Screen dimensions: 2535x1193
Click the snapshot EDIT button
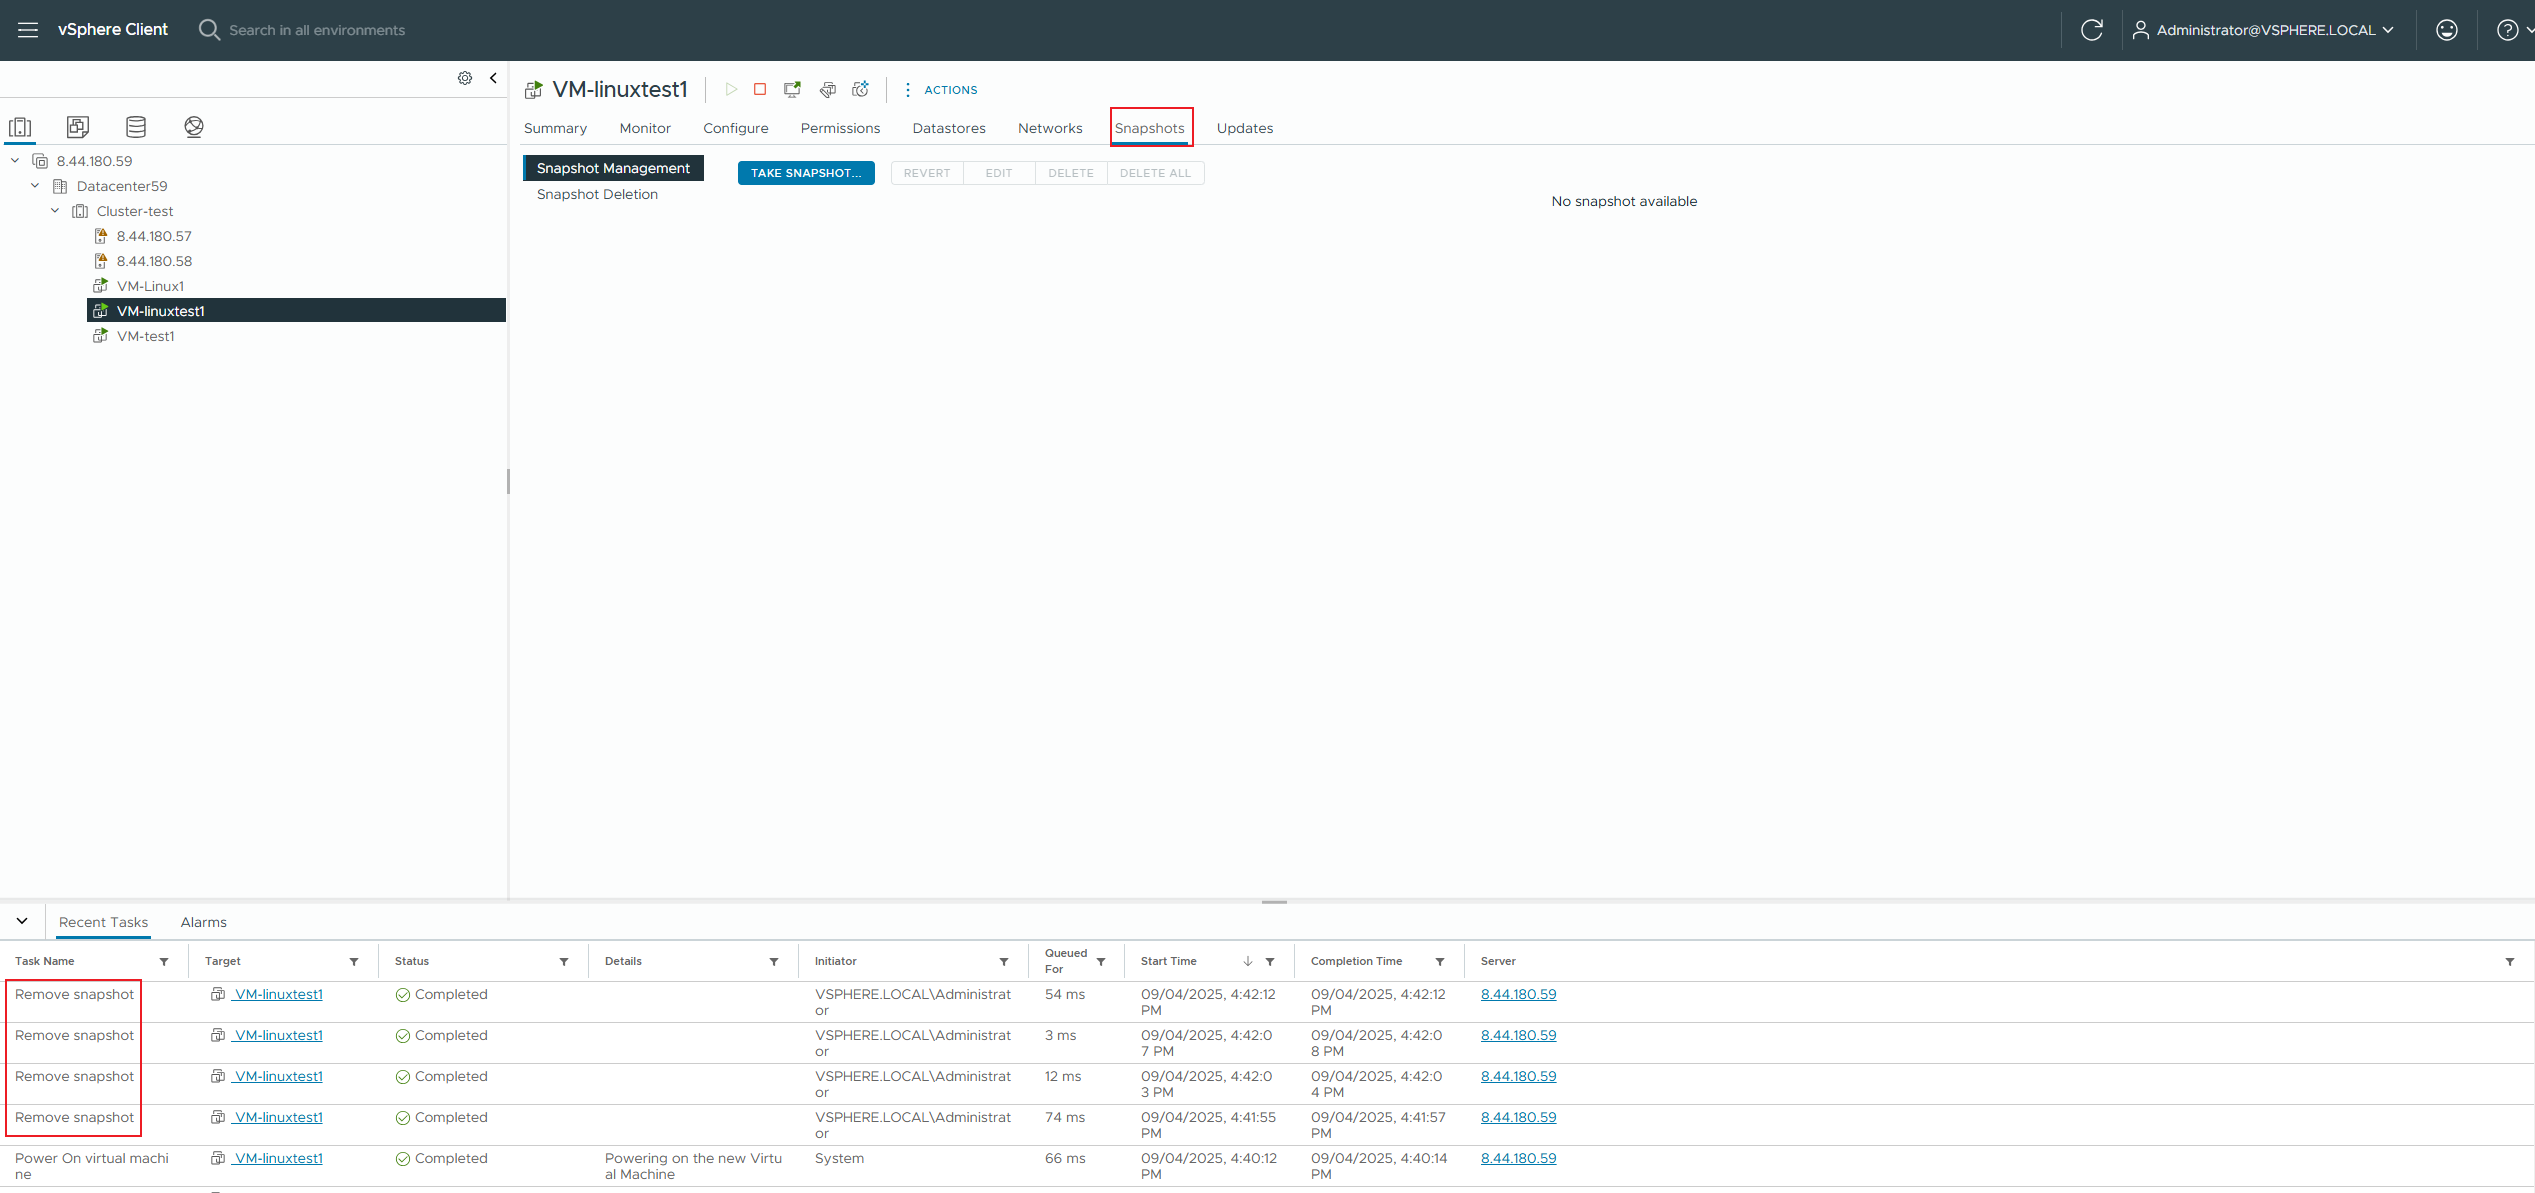[x=999, y=173]
